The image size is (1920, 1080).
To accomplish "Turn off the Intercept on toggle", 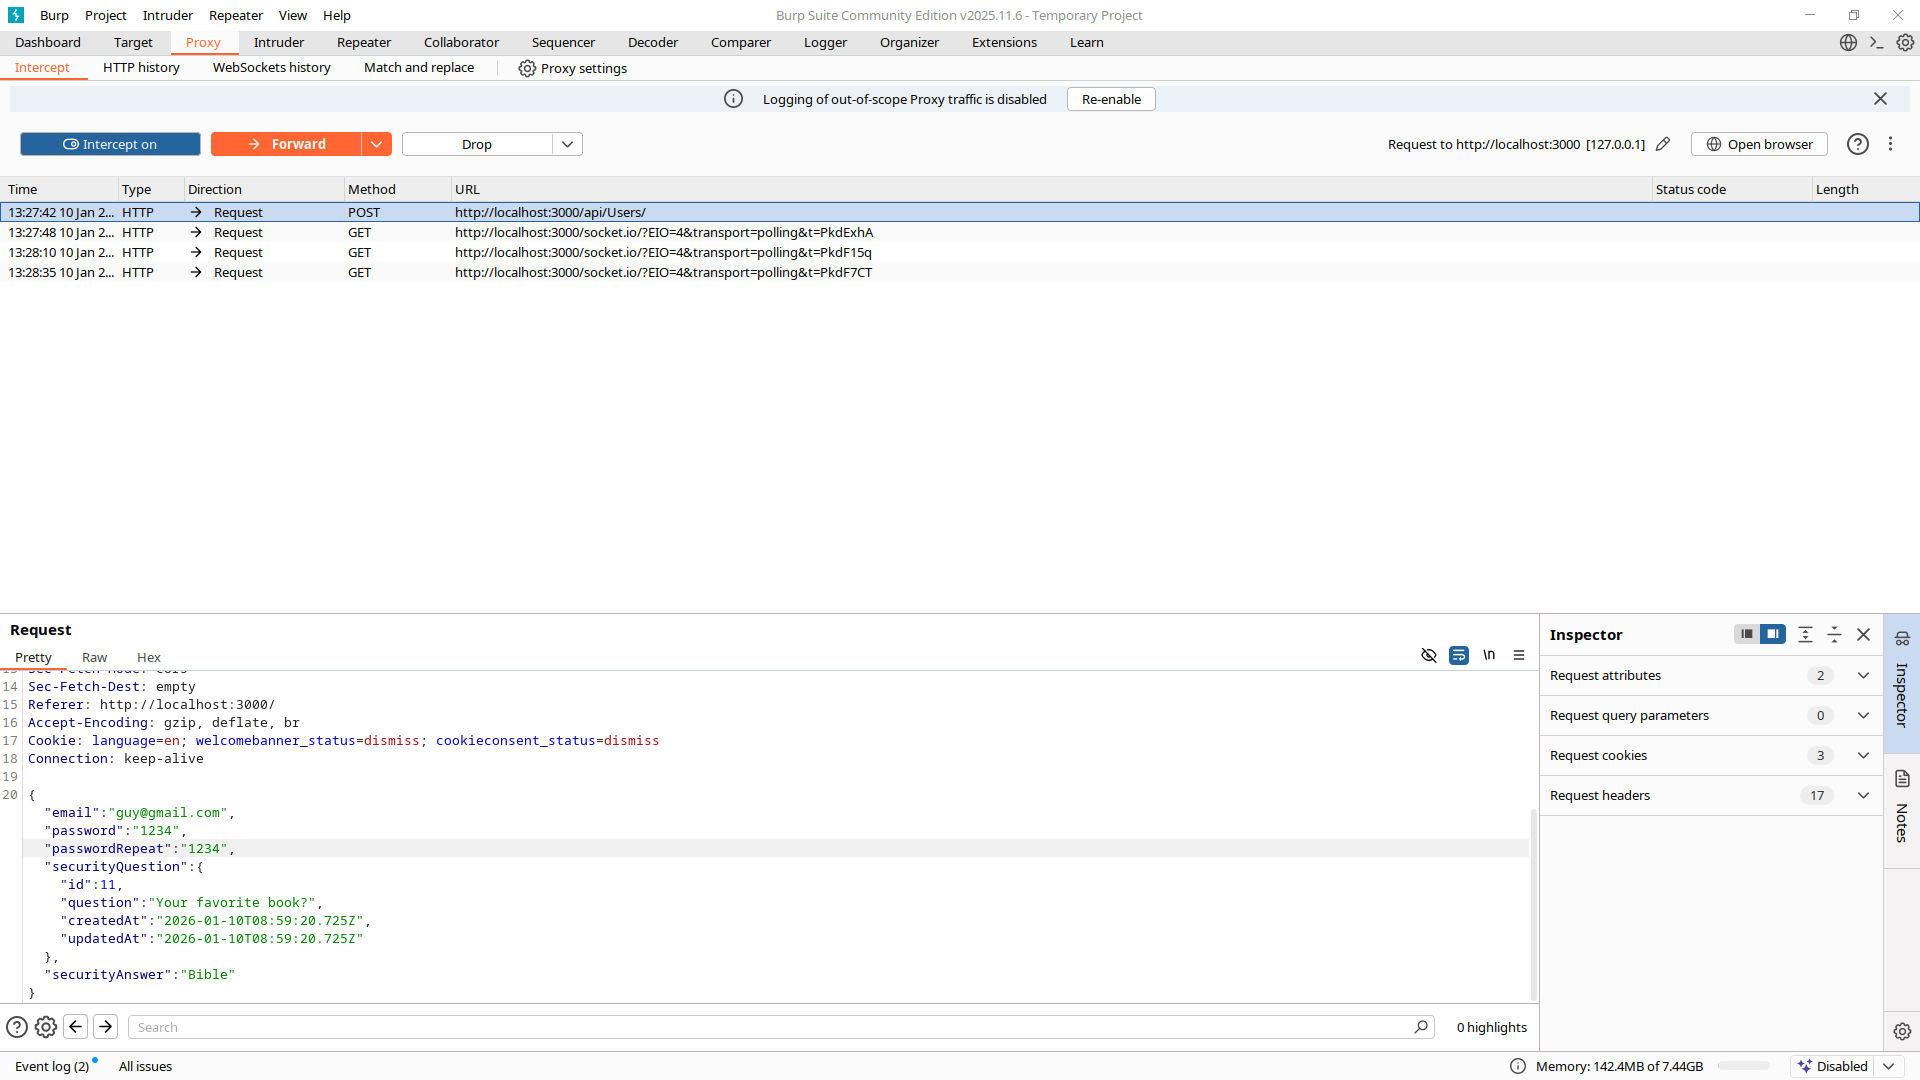I will 110,144.
